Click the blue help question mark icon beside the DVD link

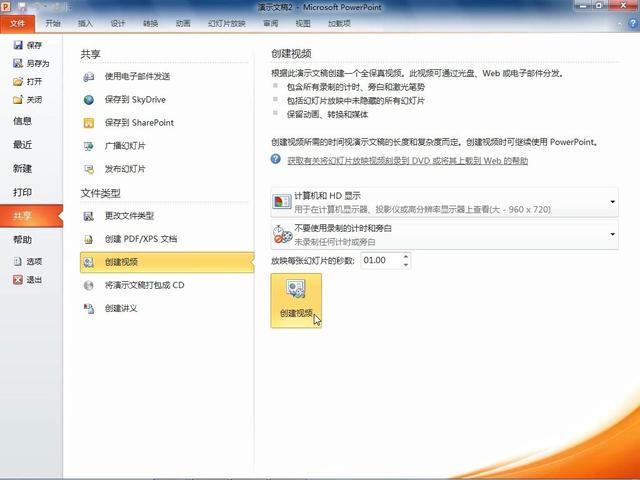click(276, 159)
